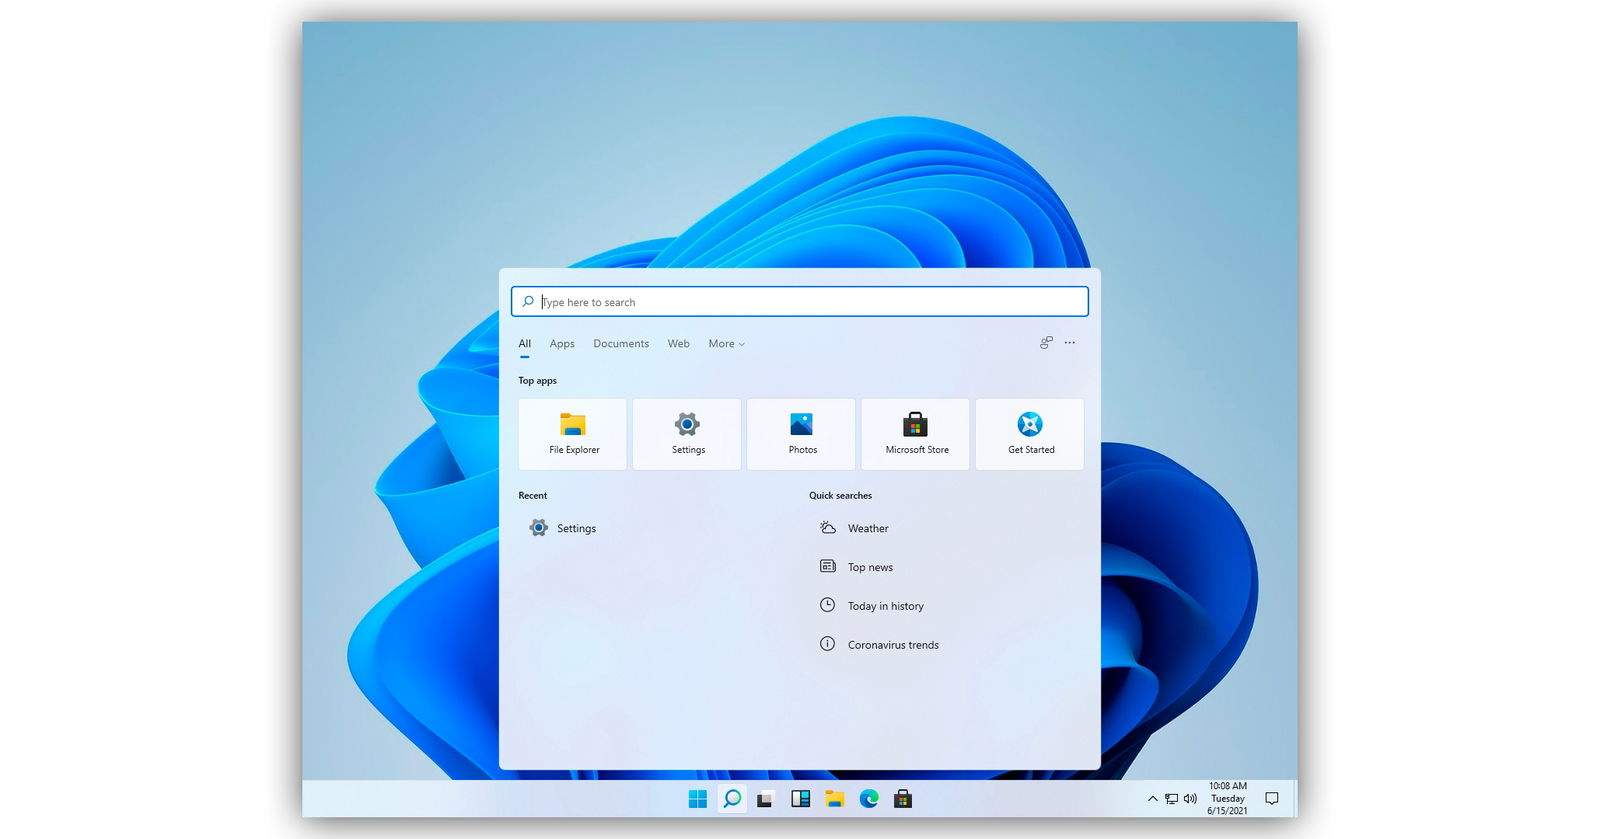Viewport: 1600px width, 839px height.
Task: Click the Recent heading
Action: [533, 496]
